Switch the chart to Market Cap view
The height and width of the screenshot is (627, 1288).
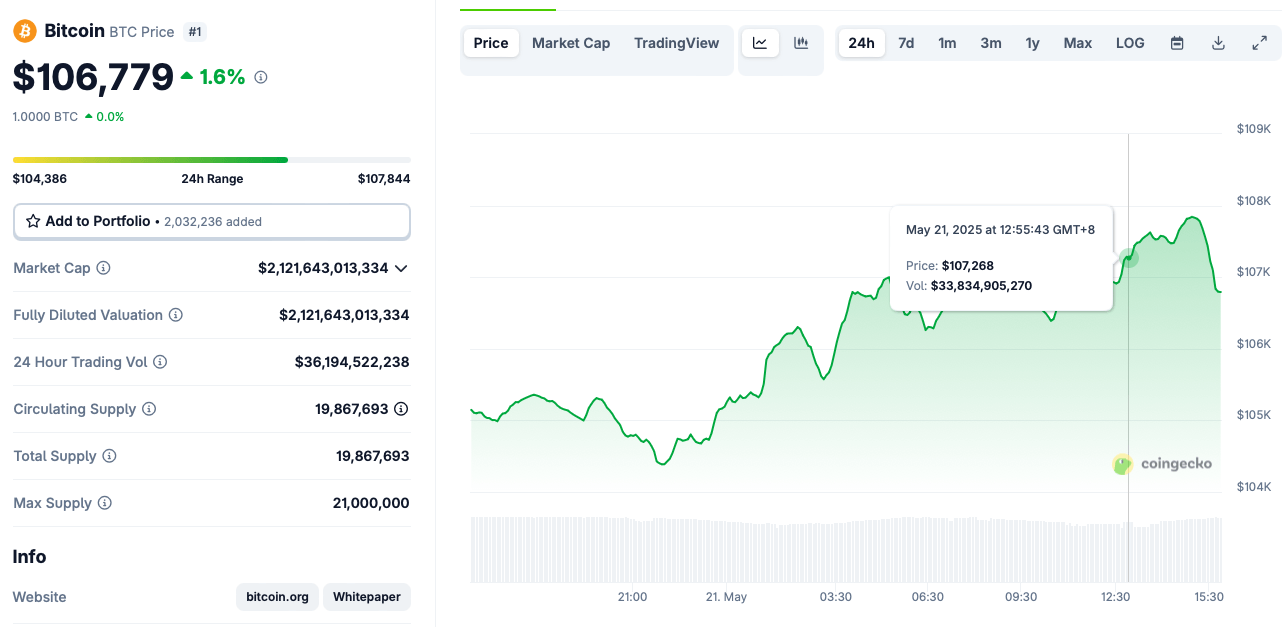(x=571, y=43)
